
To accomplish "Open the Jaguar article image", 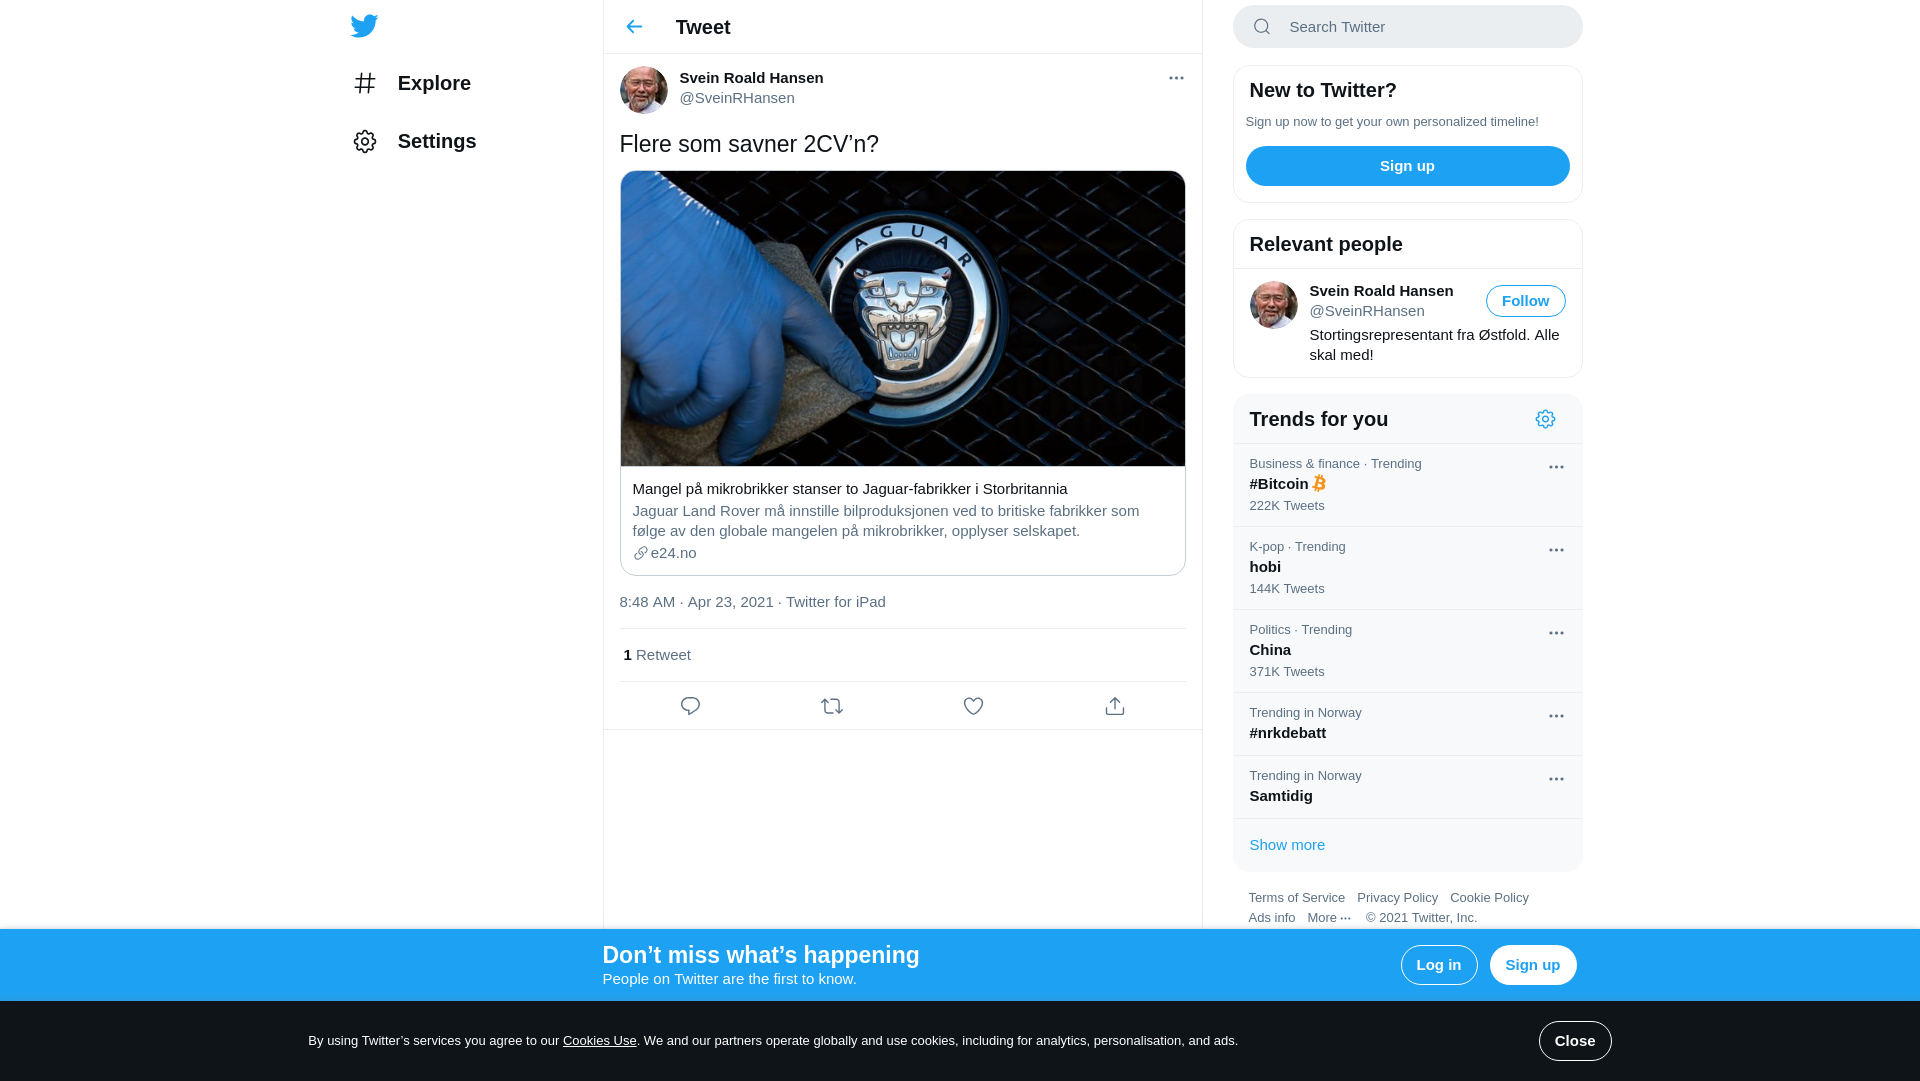I will [902, 318].
